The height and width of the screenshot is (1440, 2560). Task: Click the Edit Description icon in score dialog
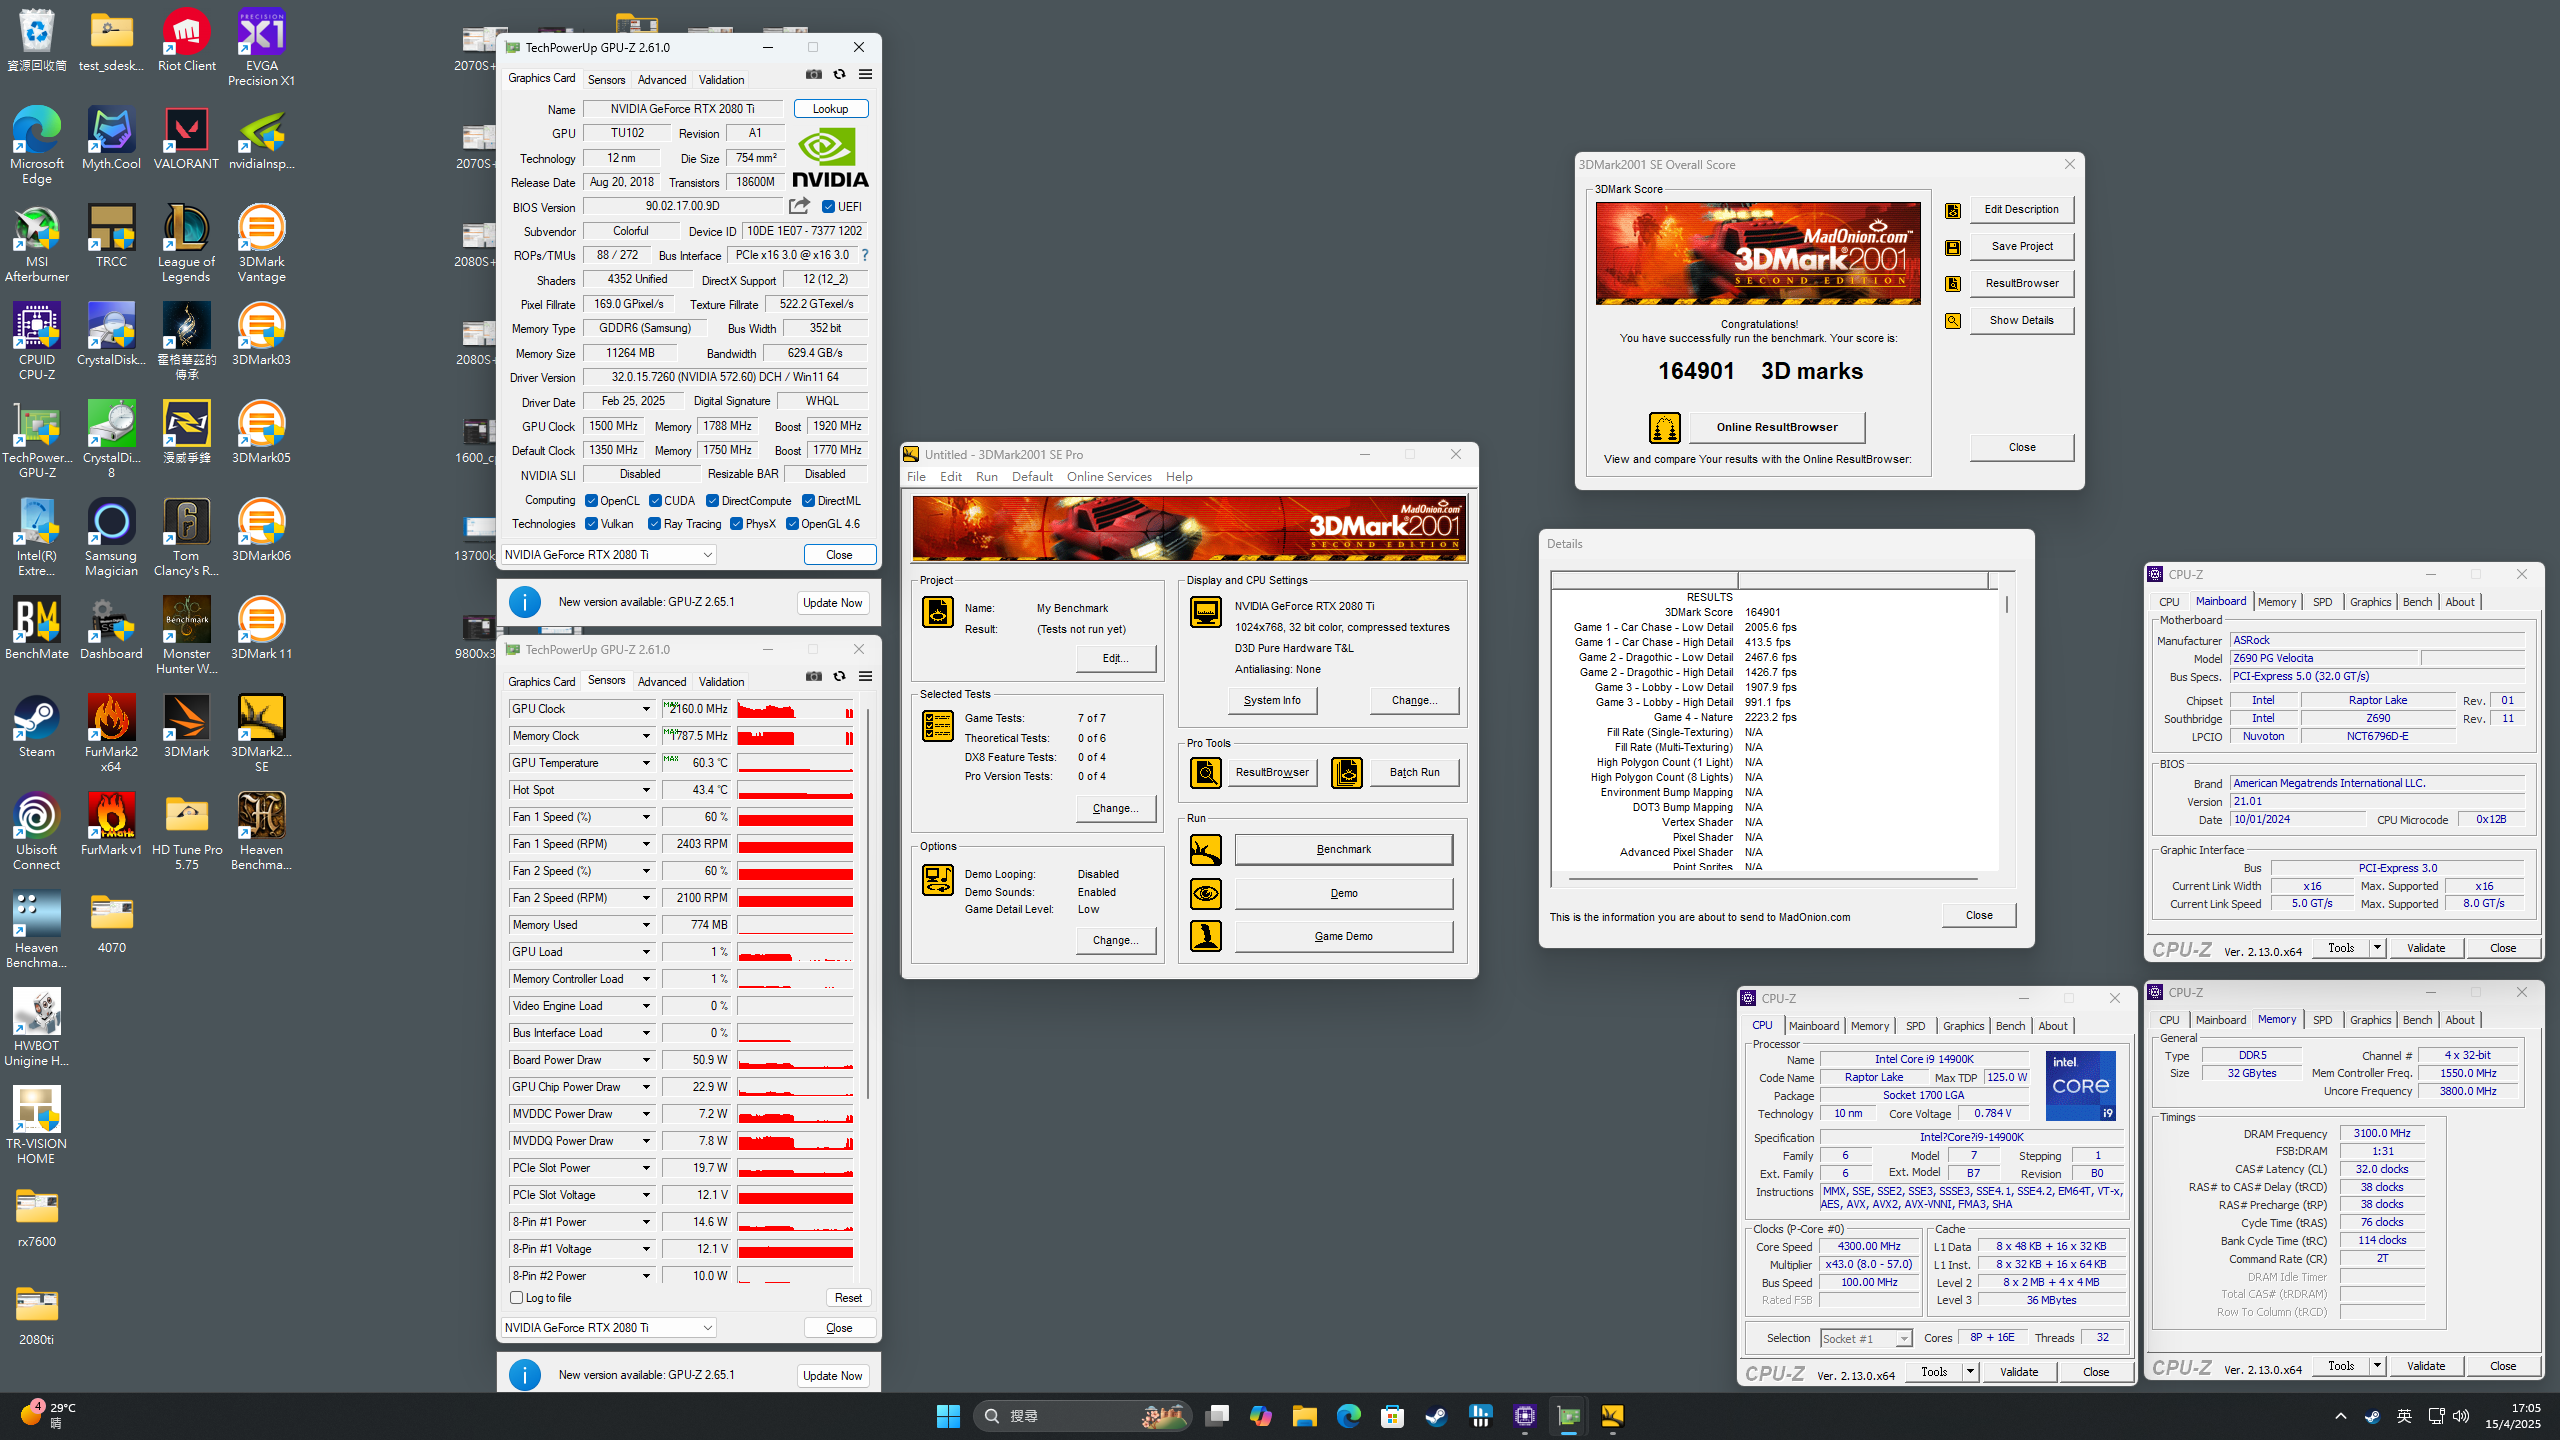click(x=1953, y=210)
